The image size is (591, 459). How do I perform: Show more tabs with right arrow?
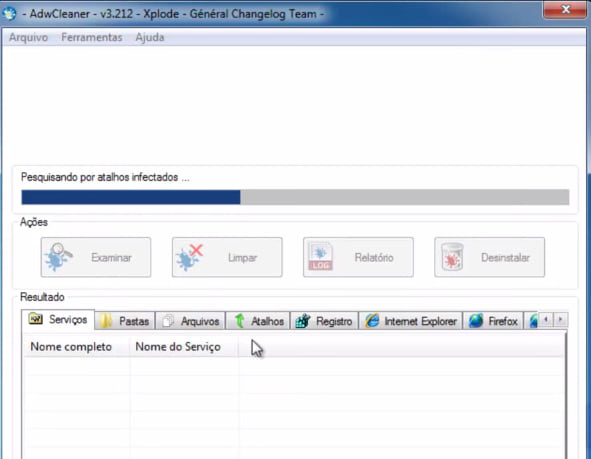pyautogui.click(x=560, y=320)
